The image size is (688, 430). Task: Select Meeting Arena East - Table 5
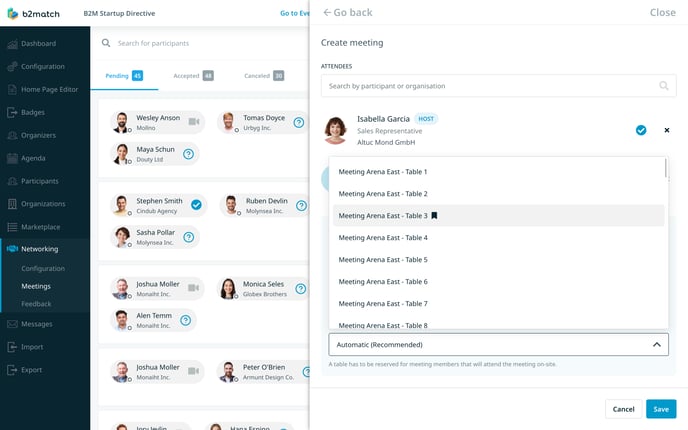(498, 259)
